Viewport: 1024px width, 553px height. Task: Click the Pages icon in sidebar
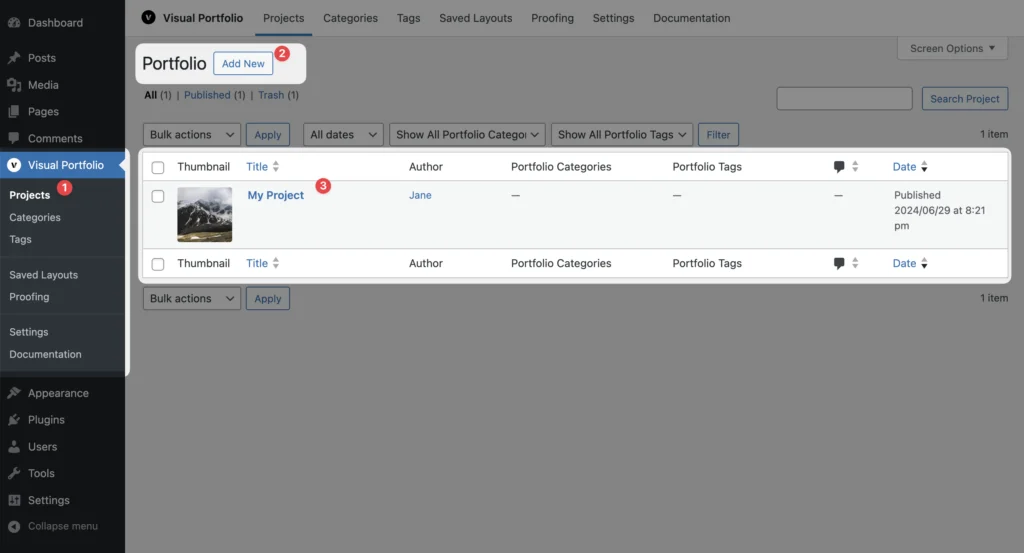[x=14, y=112]
